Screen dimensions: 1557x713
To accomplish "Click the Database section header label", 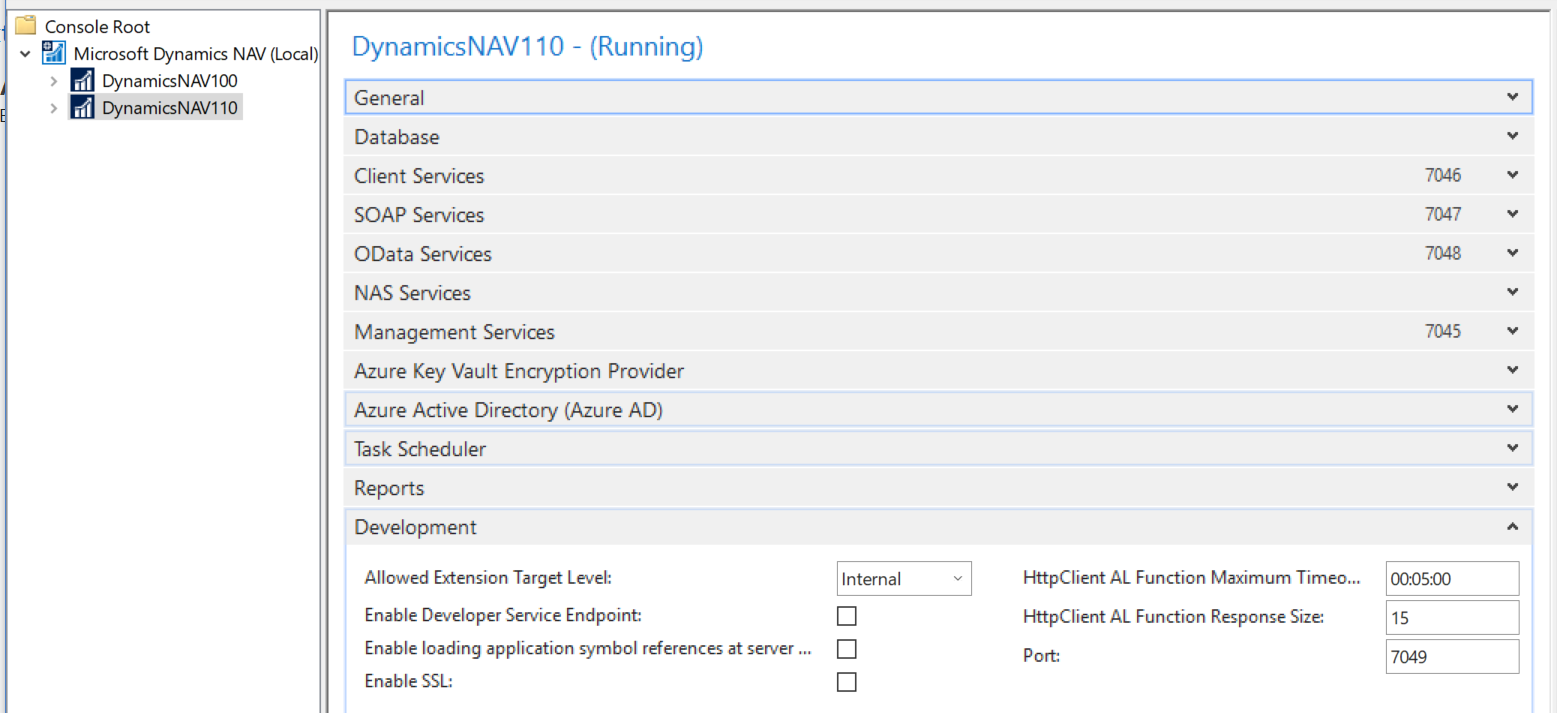I will pyautogui.click(x=397, y=137).
